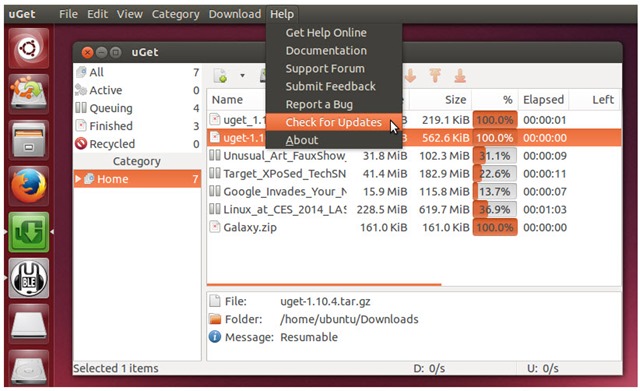Click the paused icon beside Target_XPoSed_TechSN

click(215, 173)
